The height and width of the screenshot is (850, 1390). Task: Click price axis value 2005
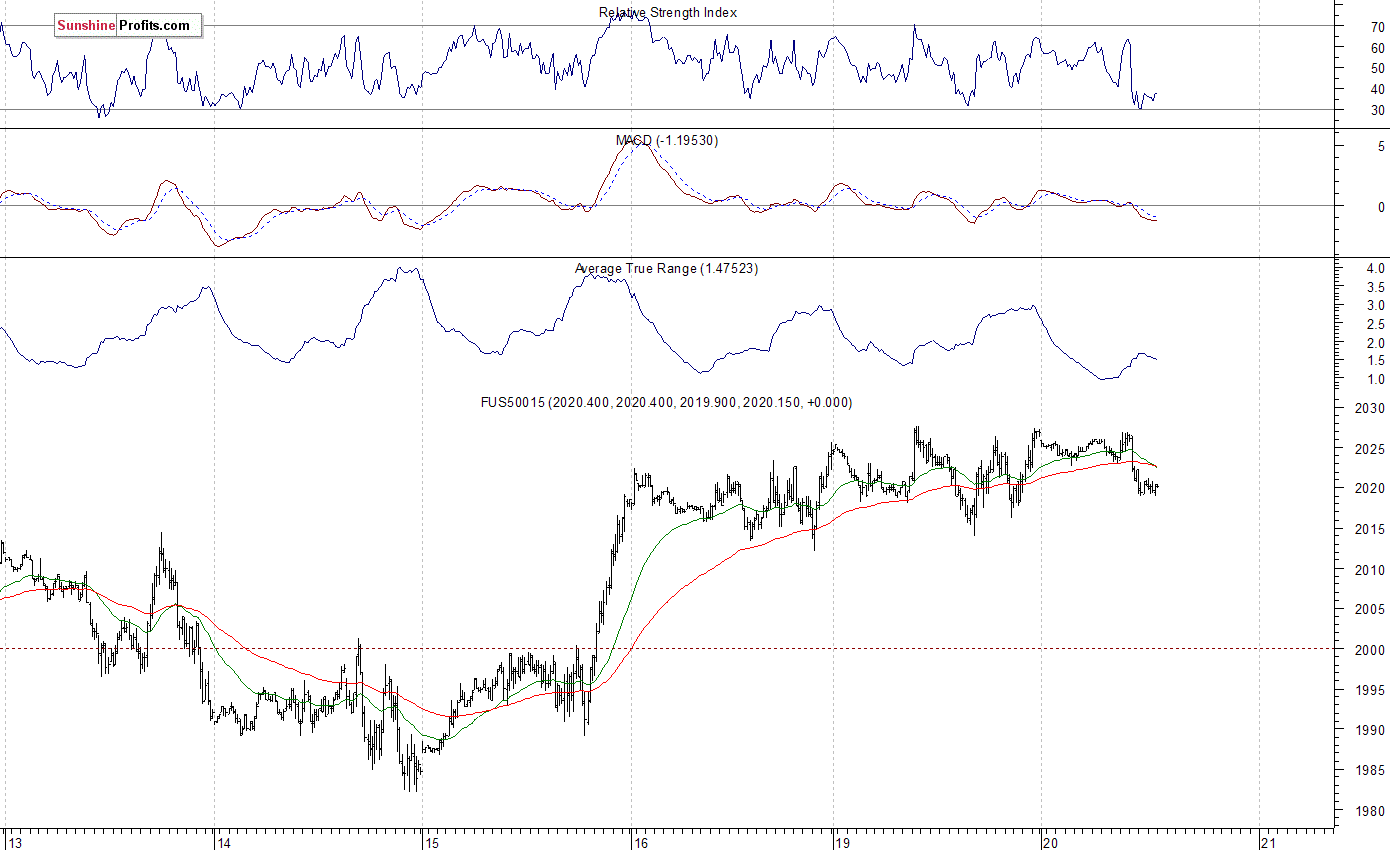point(1371,610)
